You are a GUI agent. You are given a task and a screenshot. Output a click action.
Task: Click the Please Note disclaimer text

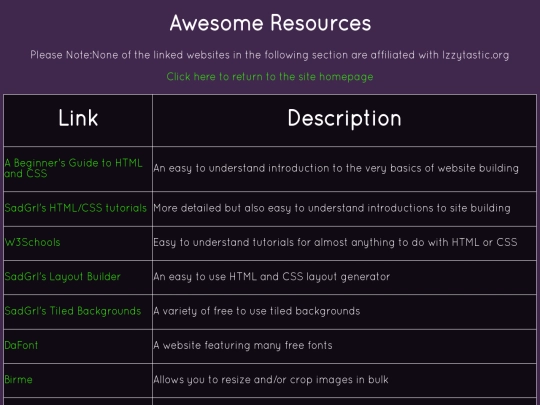(x=270, y=55)
